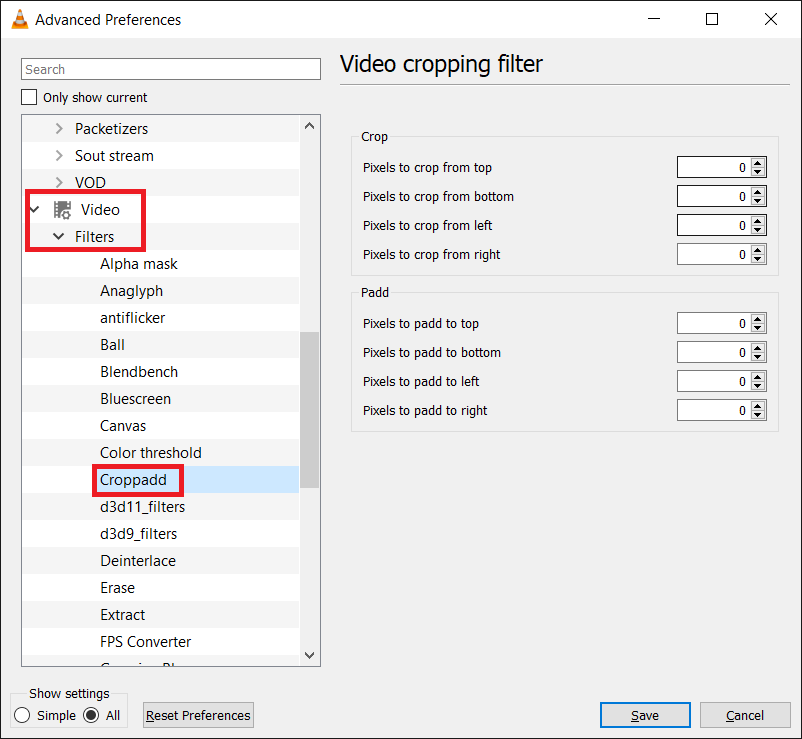Save the preferences changes
Viewport: 802px width, 739px height.
click(x=644, y=714)
